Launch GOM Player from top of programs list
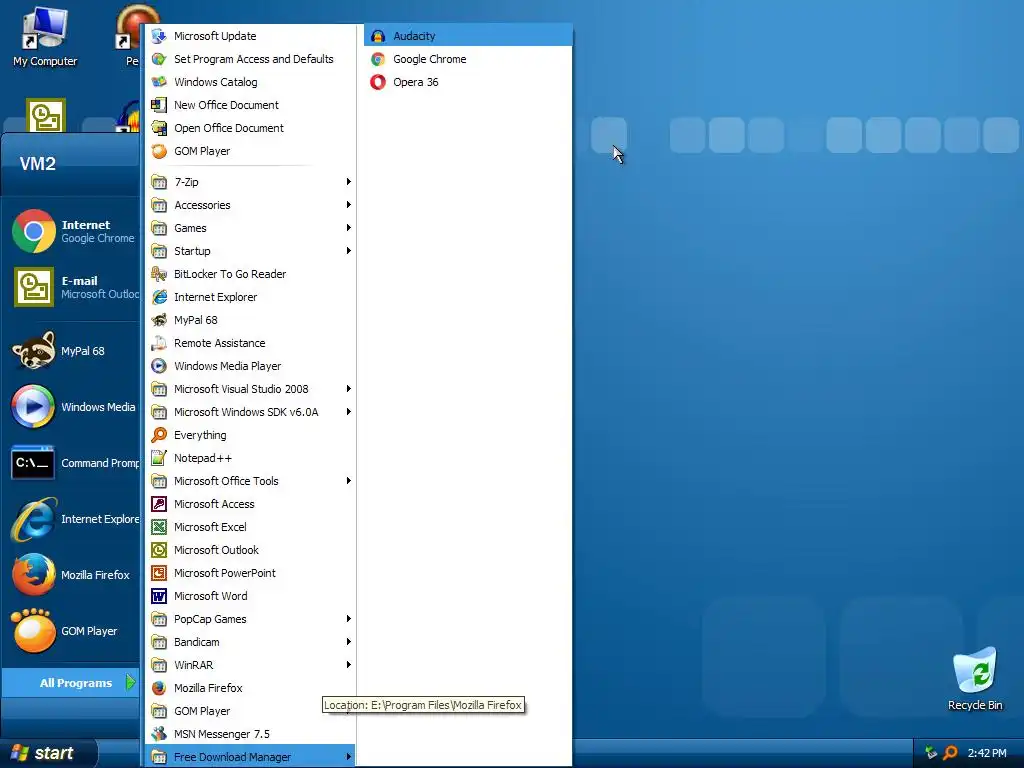 (x=251, y=151)
